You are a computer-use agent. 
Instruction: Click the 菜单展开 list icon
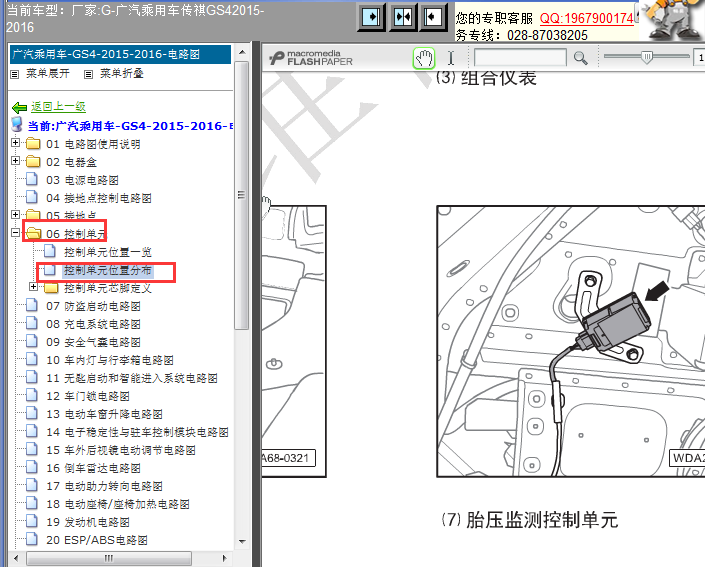pos(15,74)
